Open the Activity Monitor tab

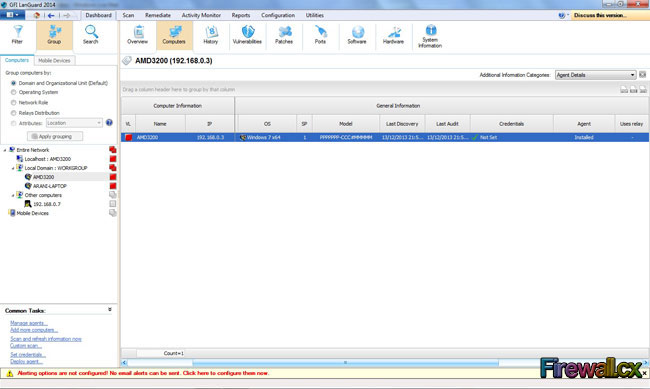(x=201, y=15)
